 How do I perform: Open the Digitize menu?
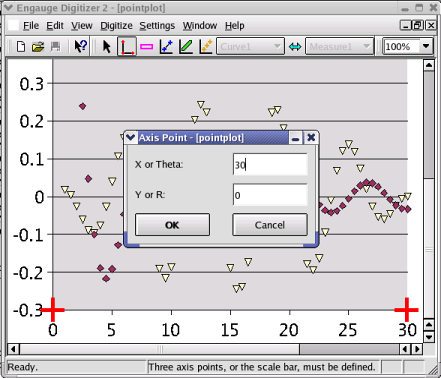click(x=116, y=26)
